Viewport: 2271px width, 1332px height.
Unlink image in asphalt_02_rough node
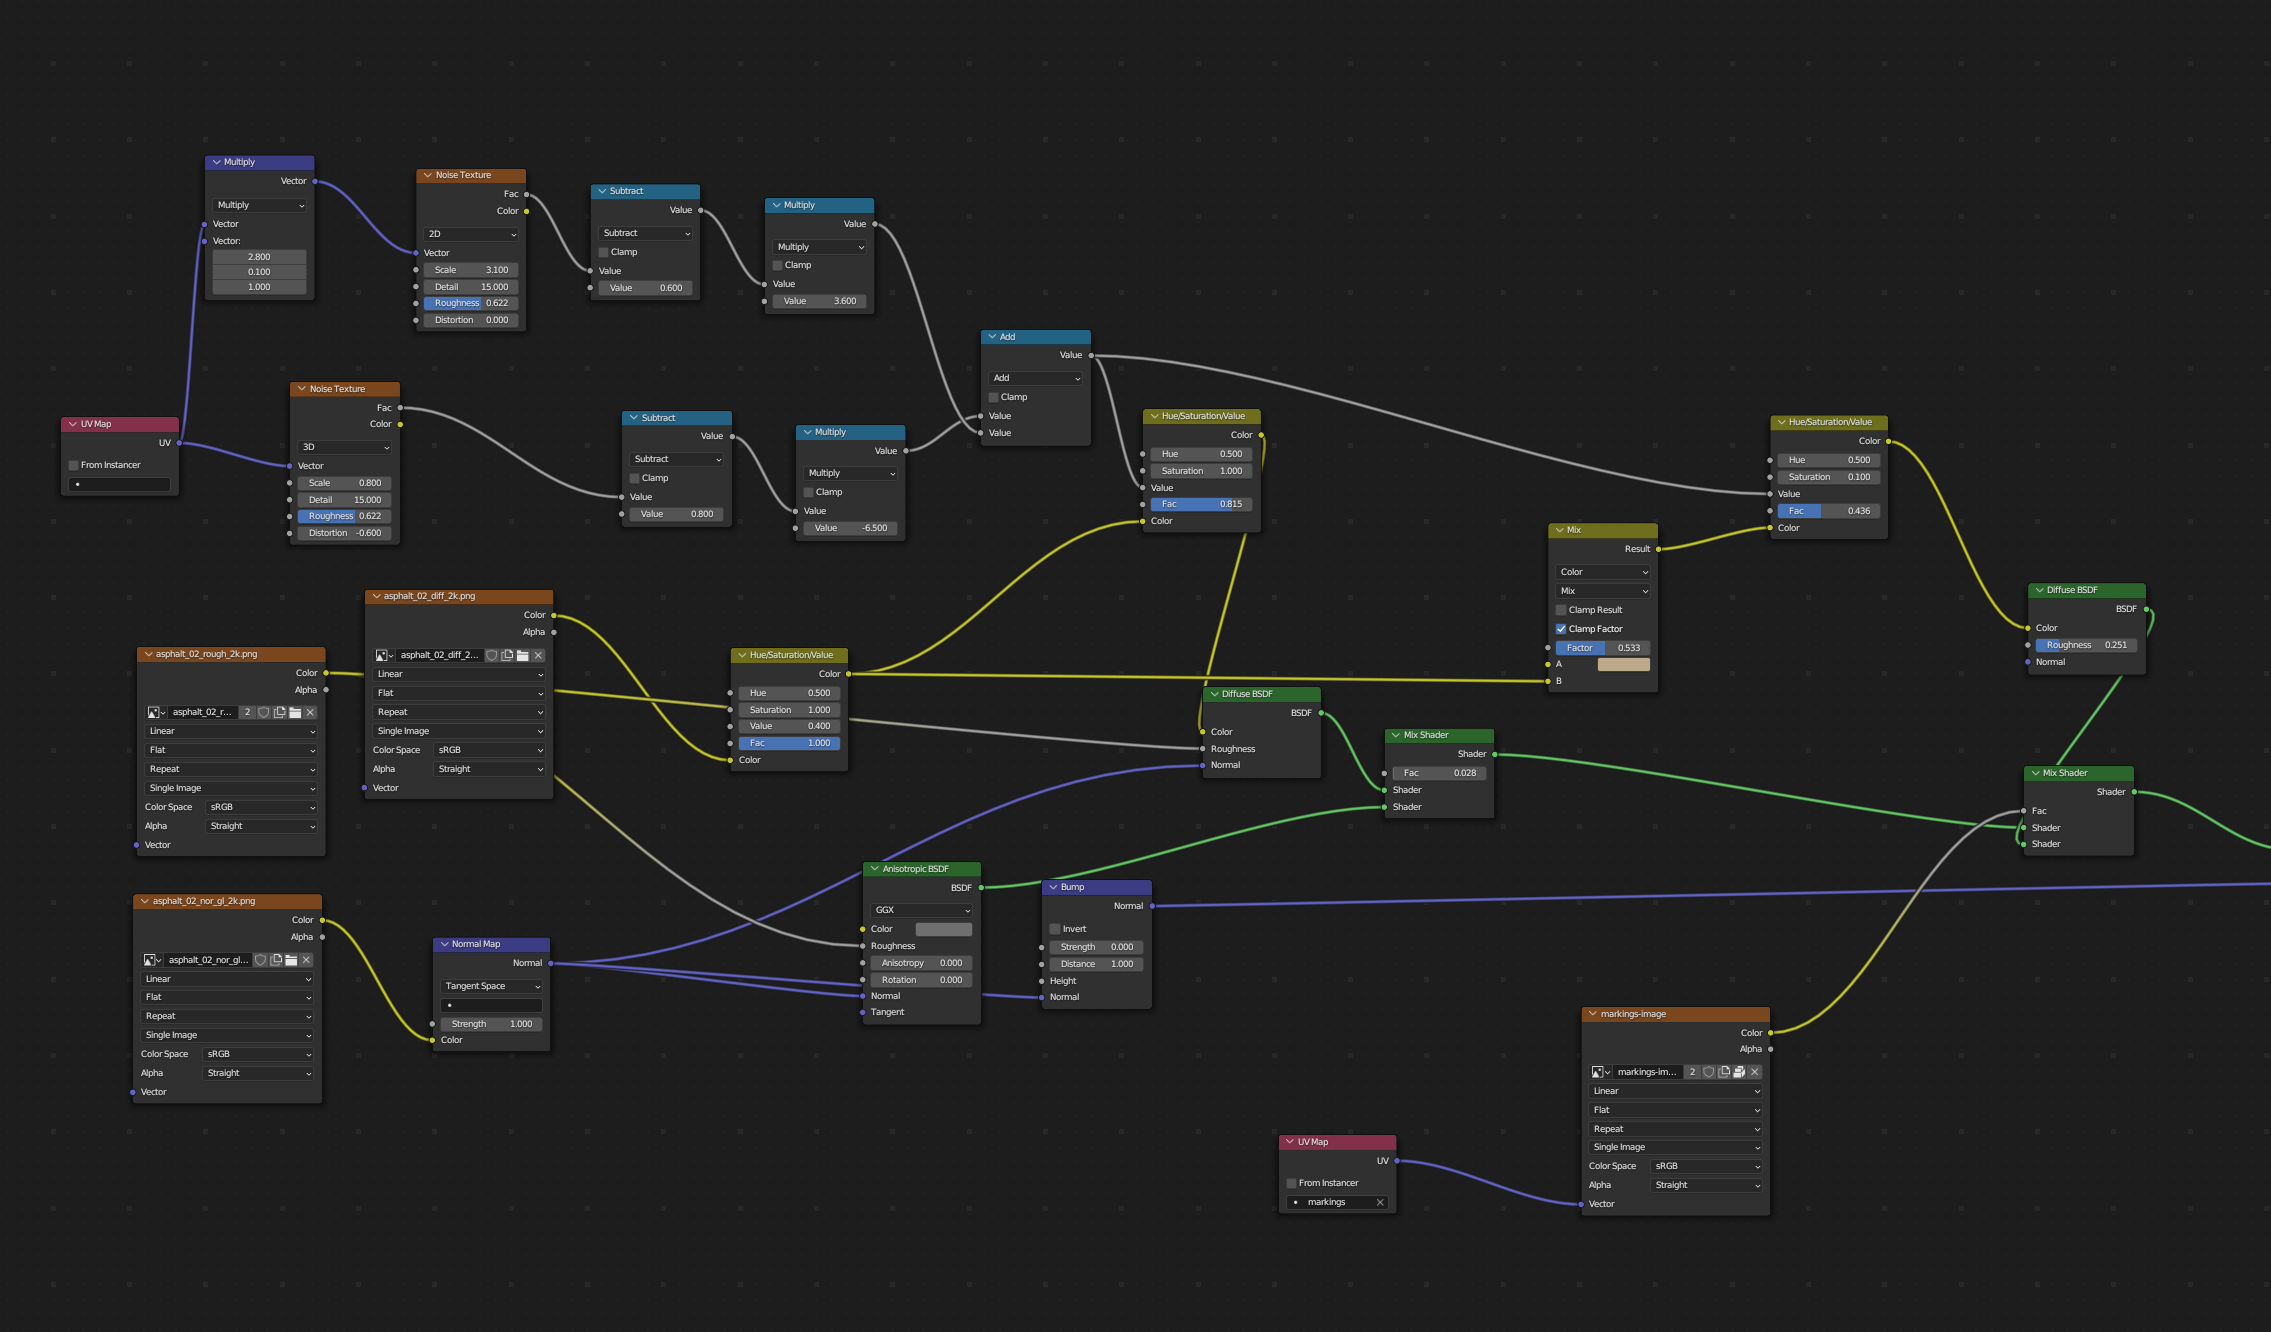click(310, 712)
